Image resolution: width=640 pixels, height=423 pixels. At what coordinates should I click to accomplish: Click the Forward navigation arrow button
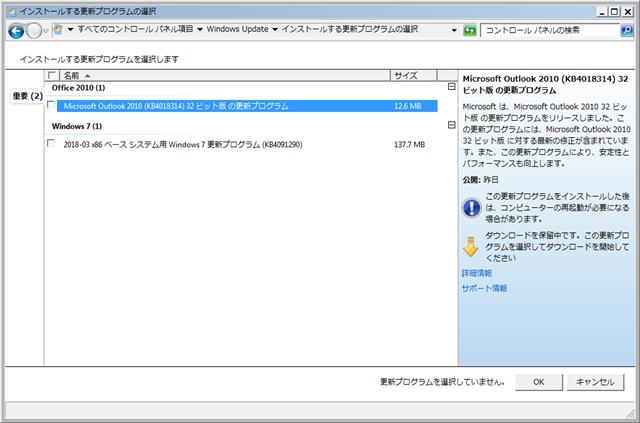(x=34, y=31)
